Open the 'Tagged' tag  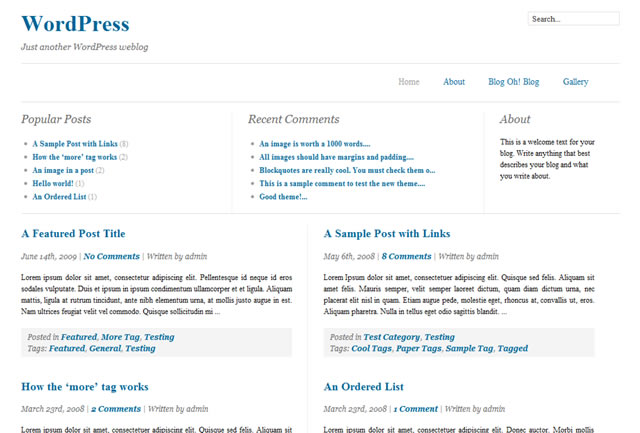(513, 349)
